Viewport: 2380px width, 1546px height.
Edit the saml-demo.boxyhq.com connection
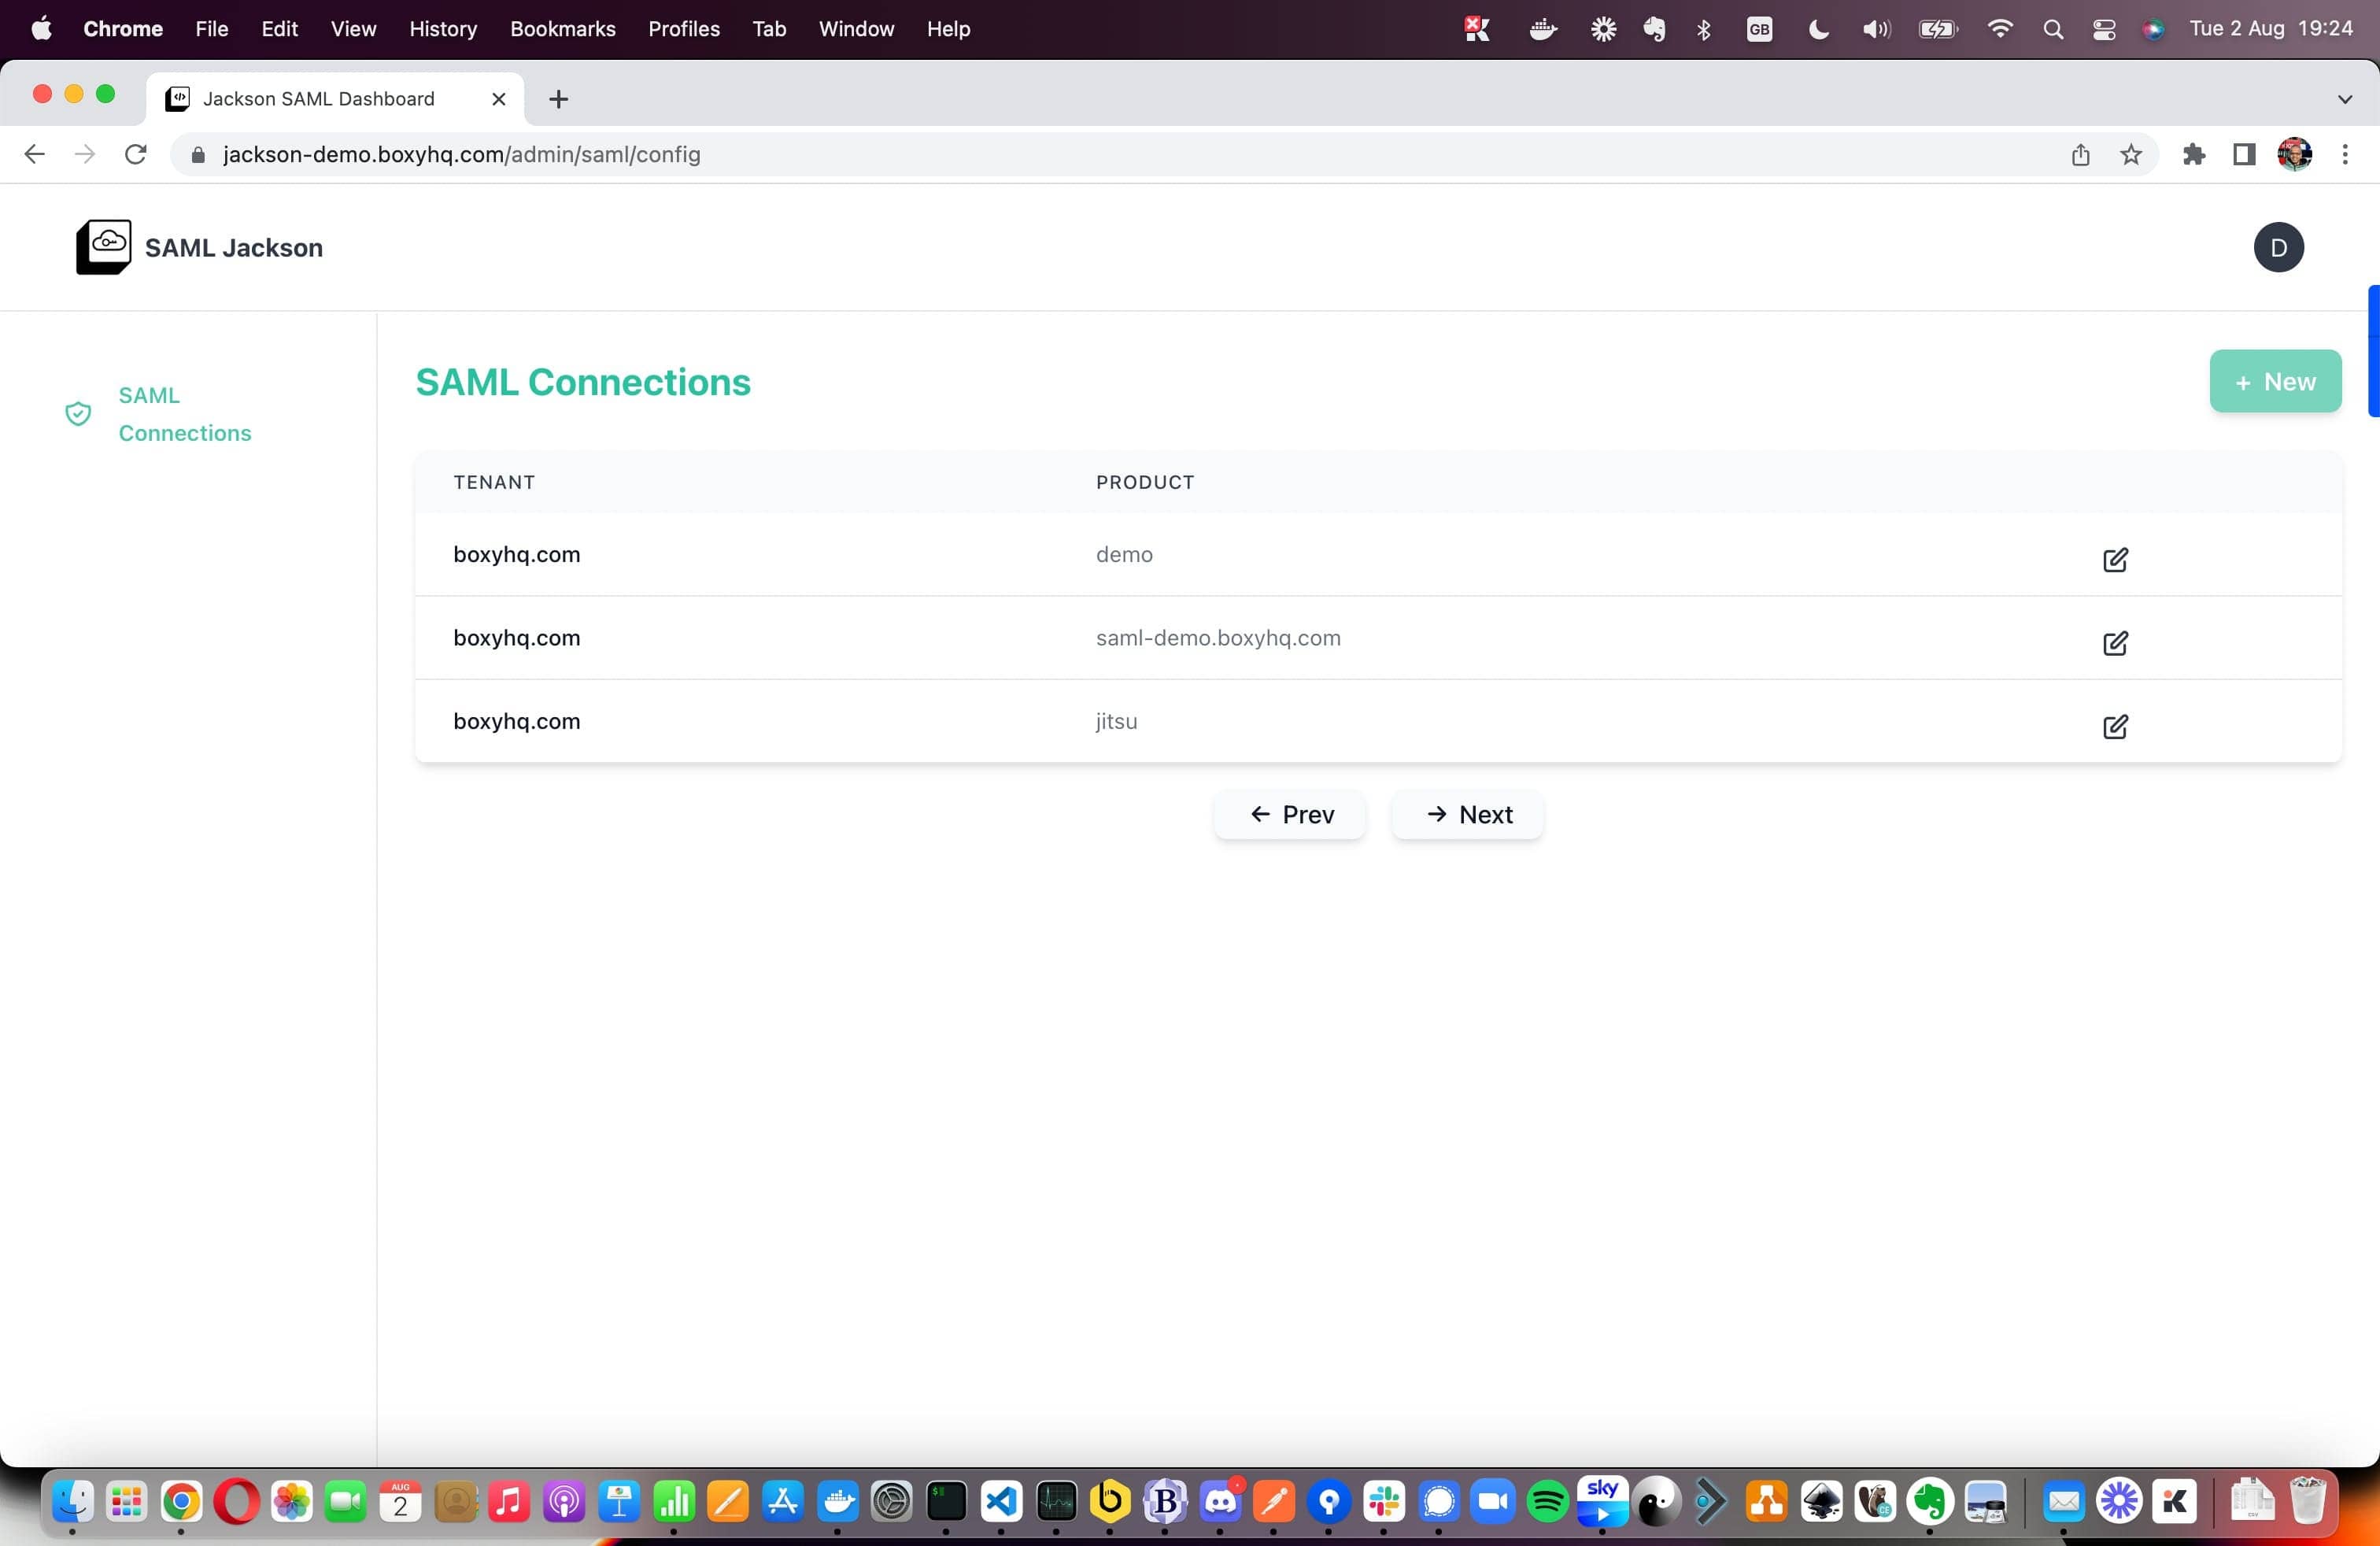coord(2115,644)
